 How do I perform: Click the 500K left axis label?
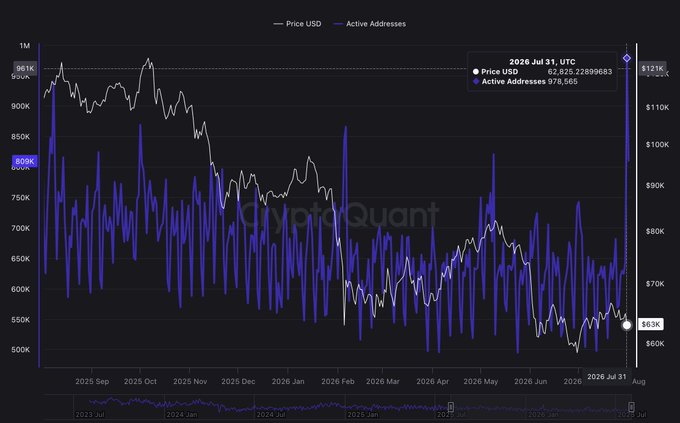pyautogui.click(x=20, y=350)
